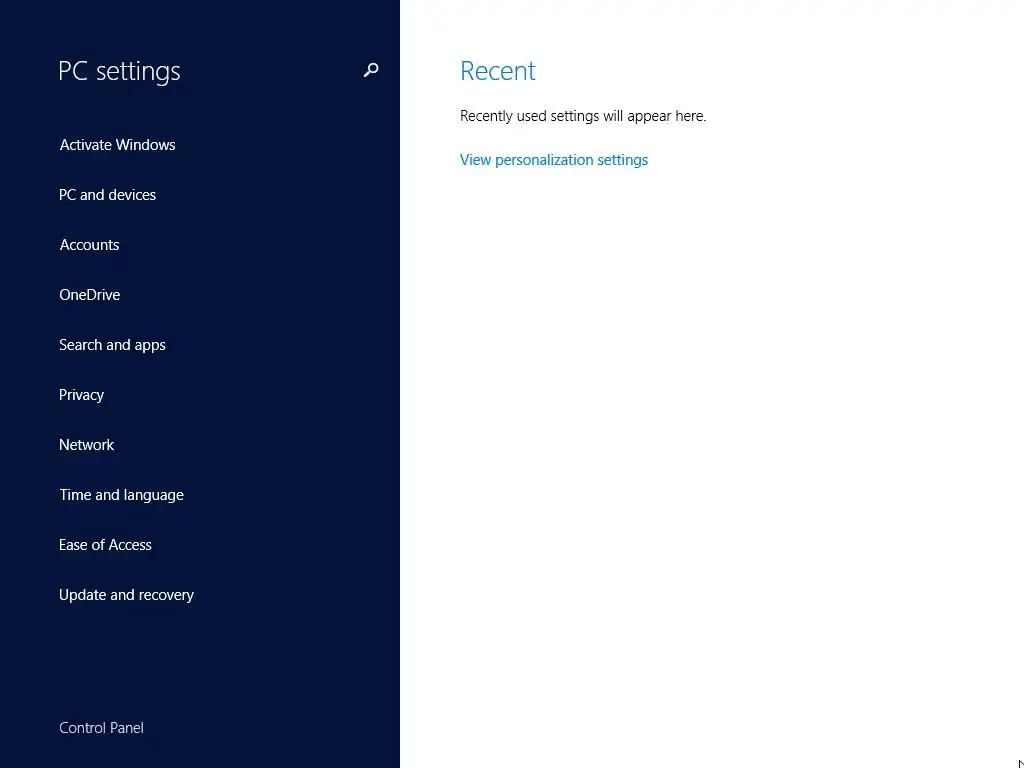
Task: Open Privacy settings
Action: coord(81,395)
